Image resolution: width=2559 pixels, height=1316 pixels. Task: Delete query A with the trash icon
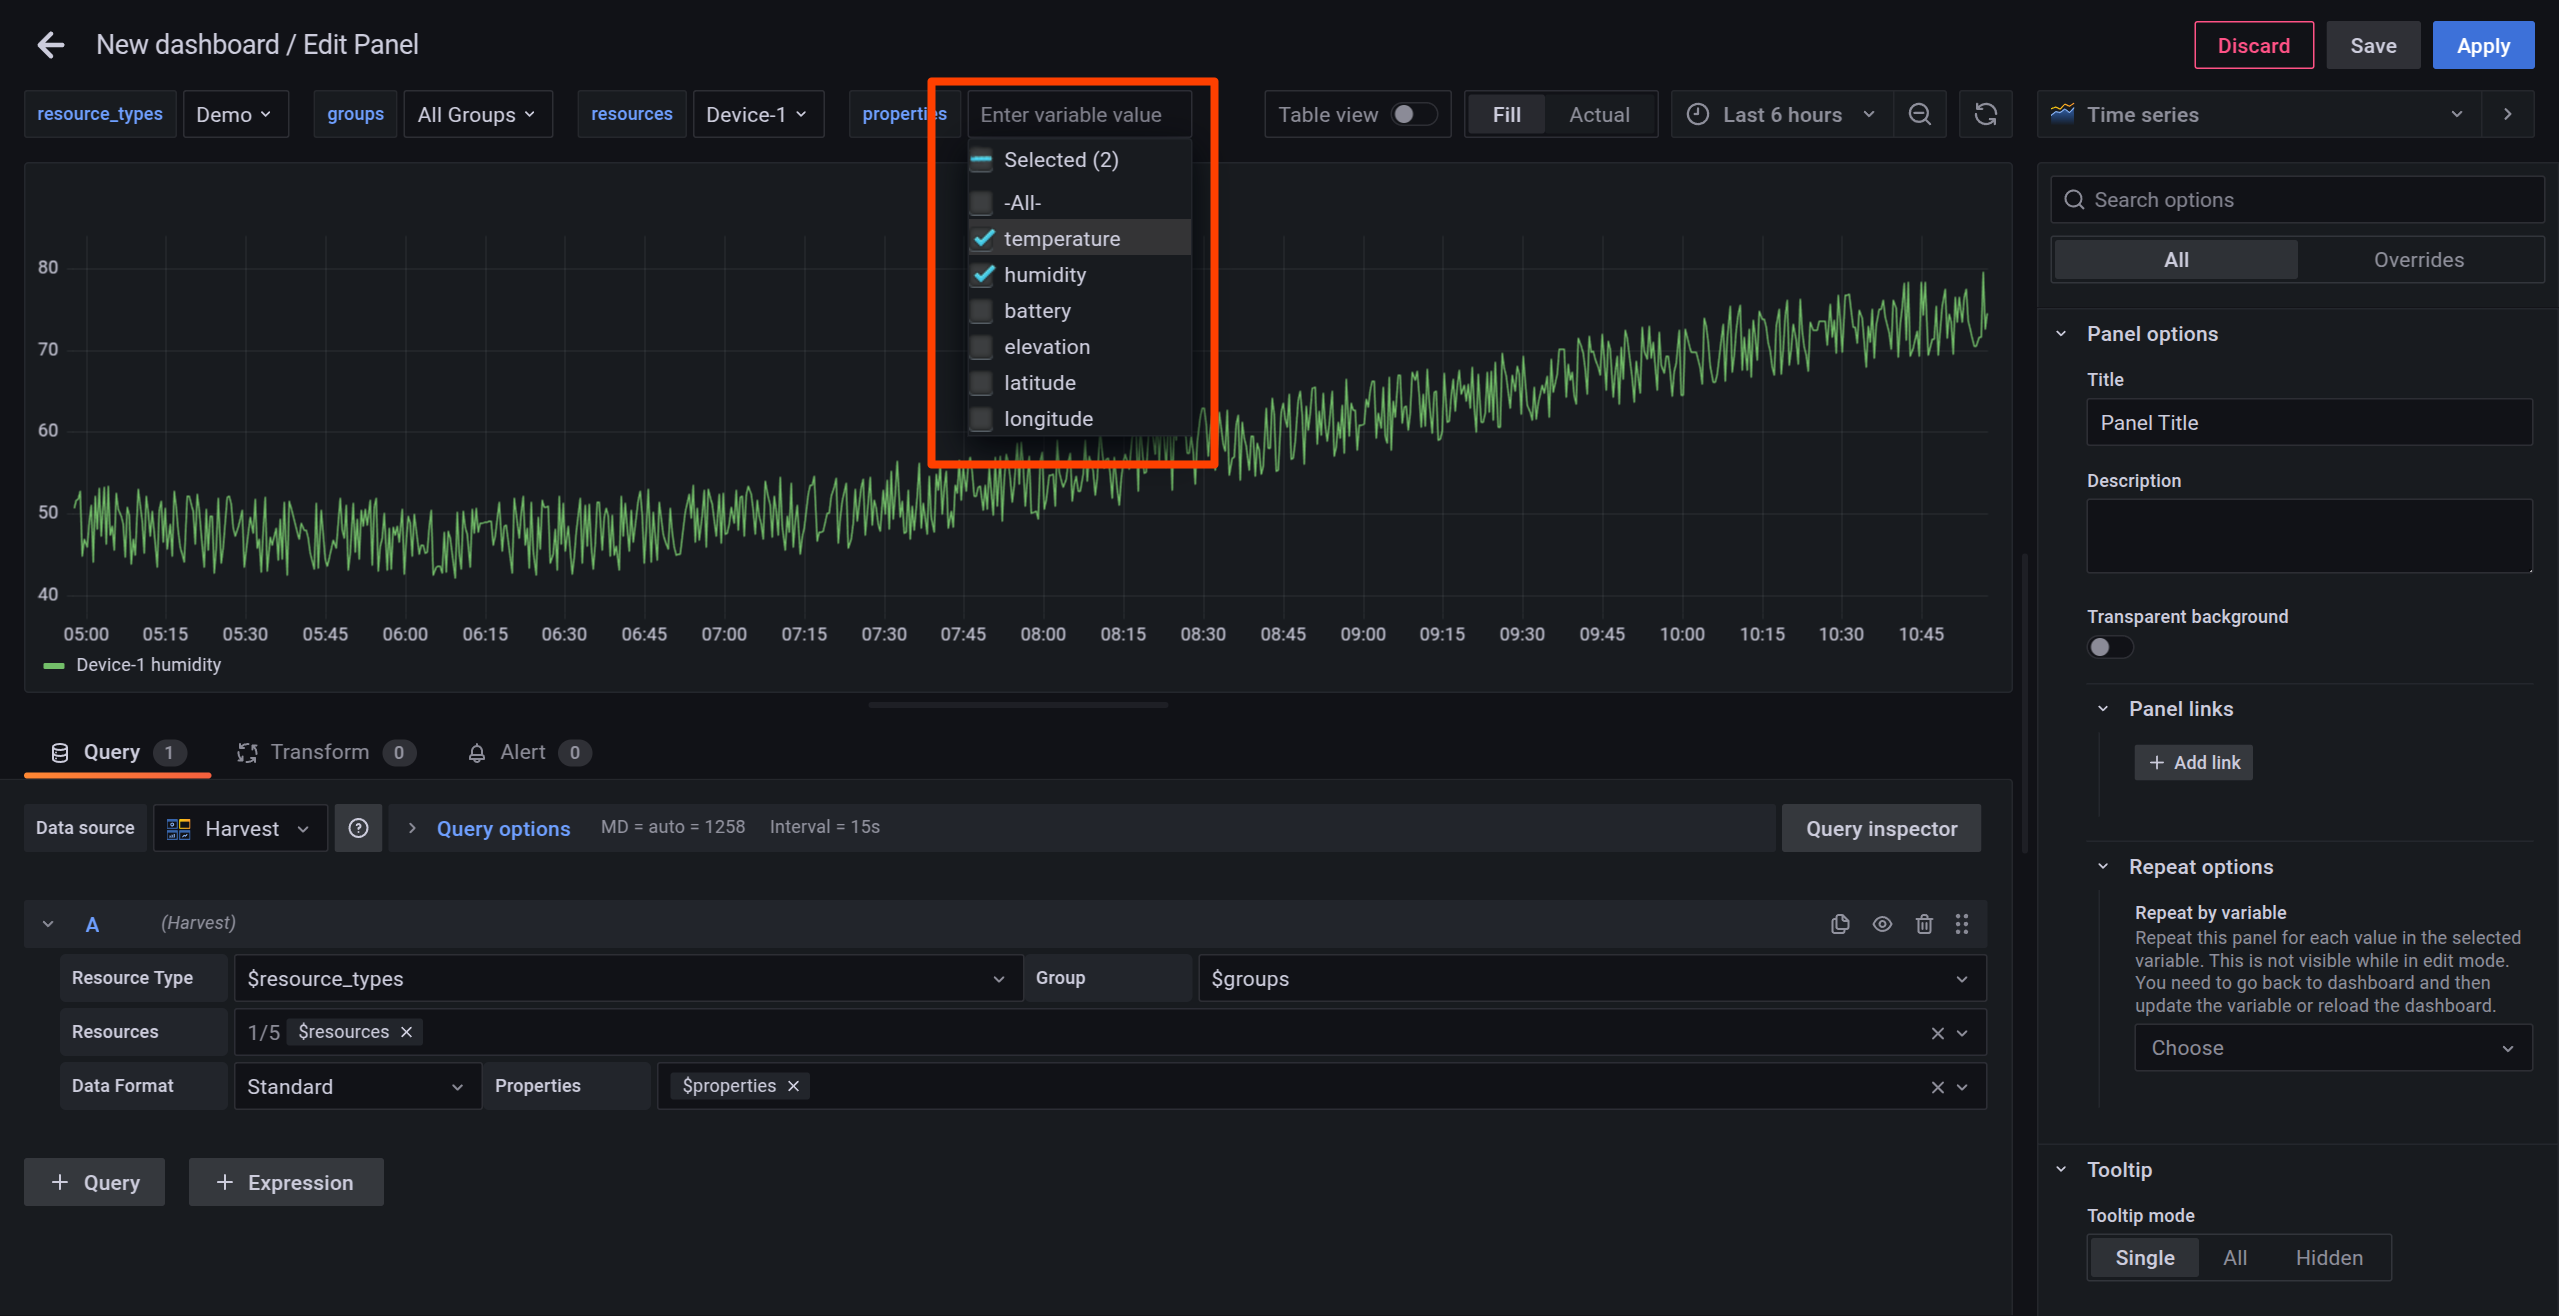click(x=1924, y=923)
